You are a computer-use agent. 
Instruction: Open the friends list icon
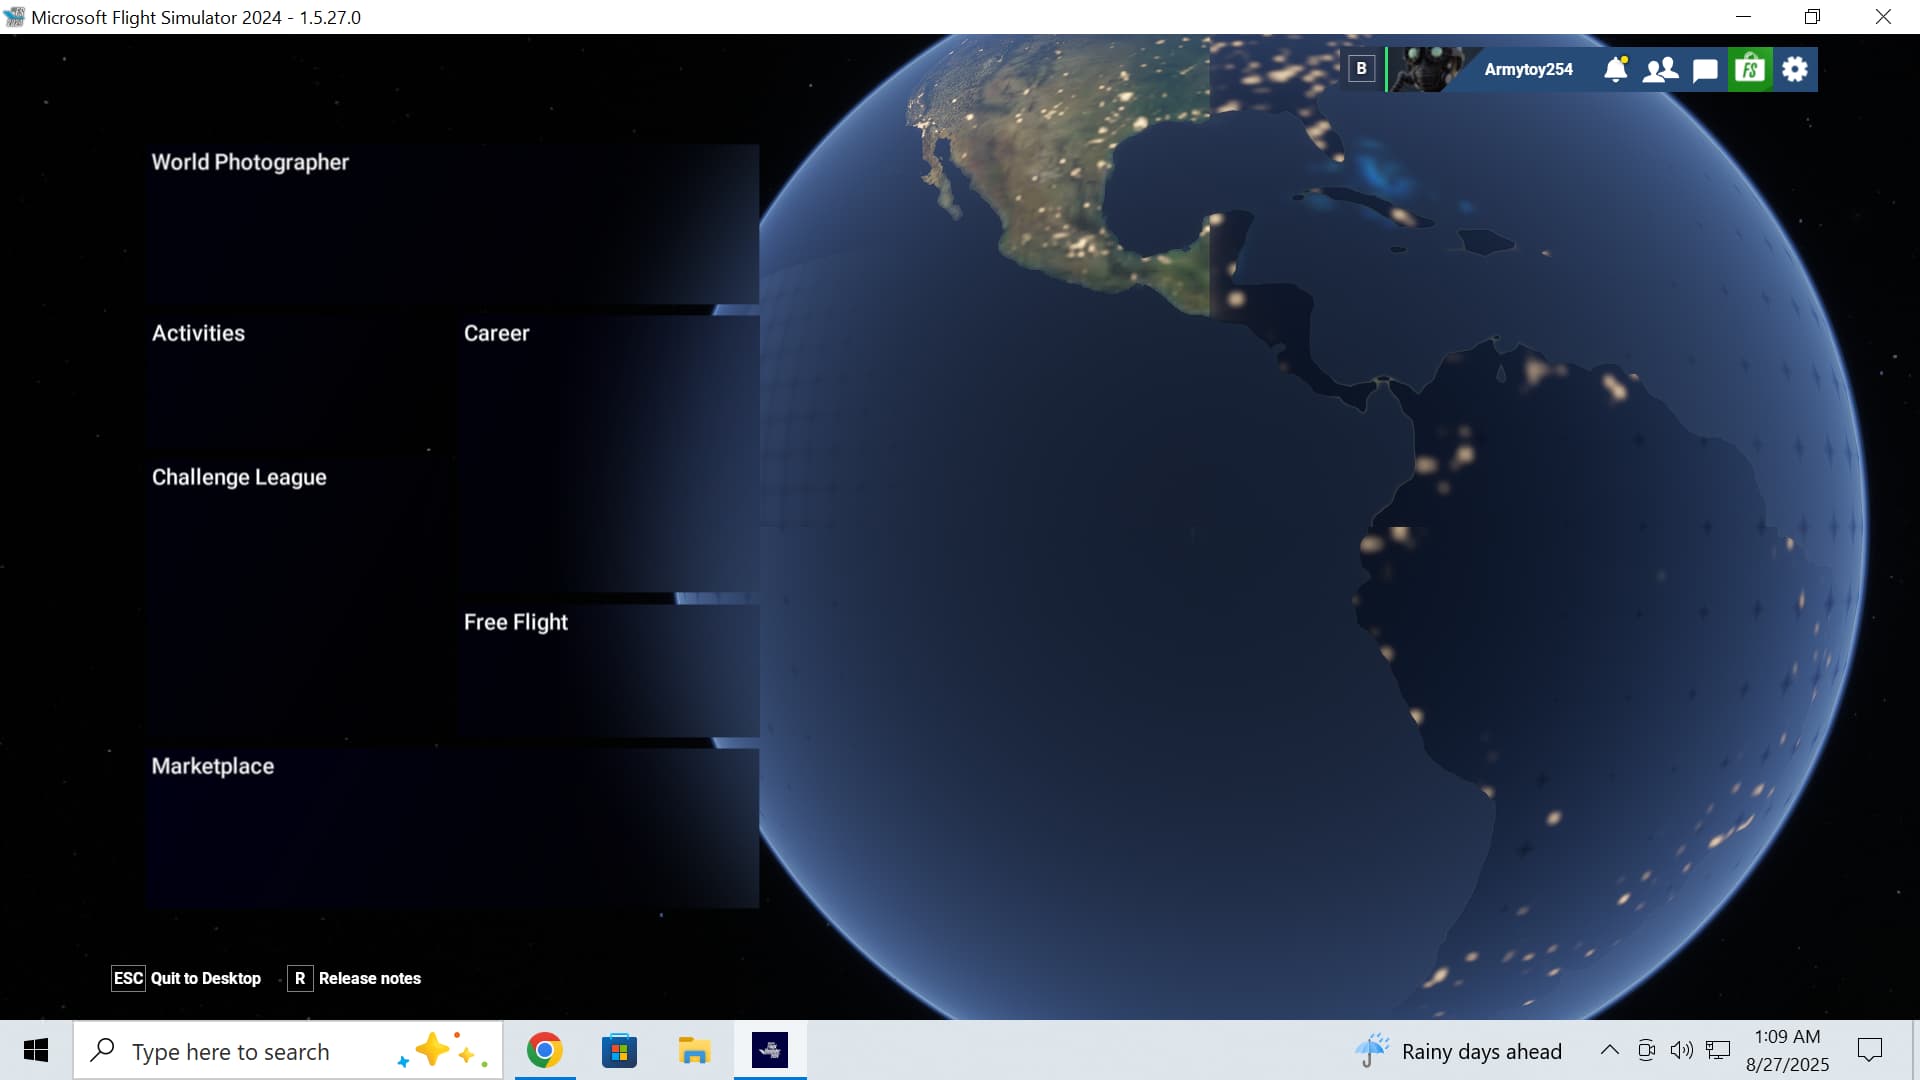click(1660, 69)
